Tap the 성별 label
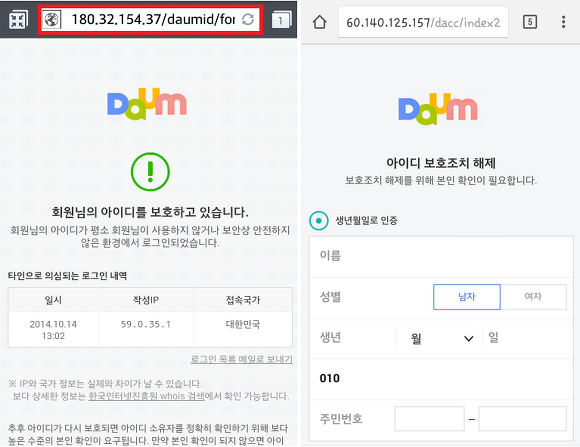Image resolution: width=580 pixels, height=447 pixels. [330, 297]
